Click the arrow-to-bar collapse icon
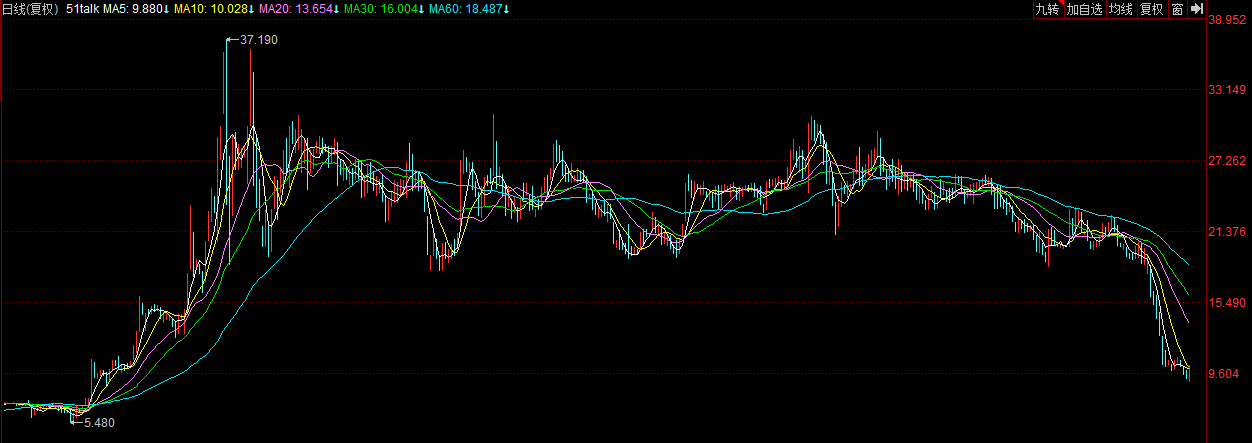 click(x=1195, y=9)
